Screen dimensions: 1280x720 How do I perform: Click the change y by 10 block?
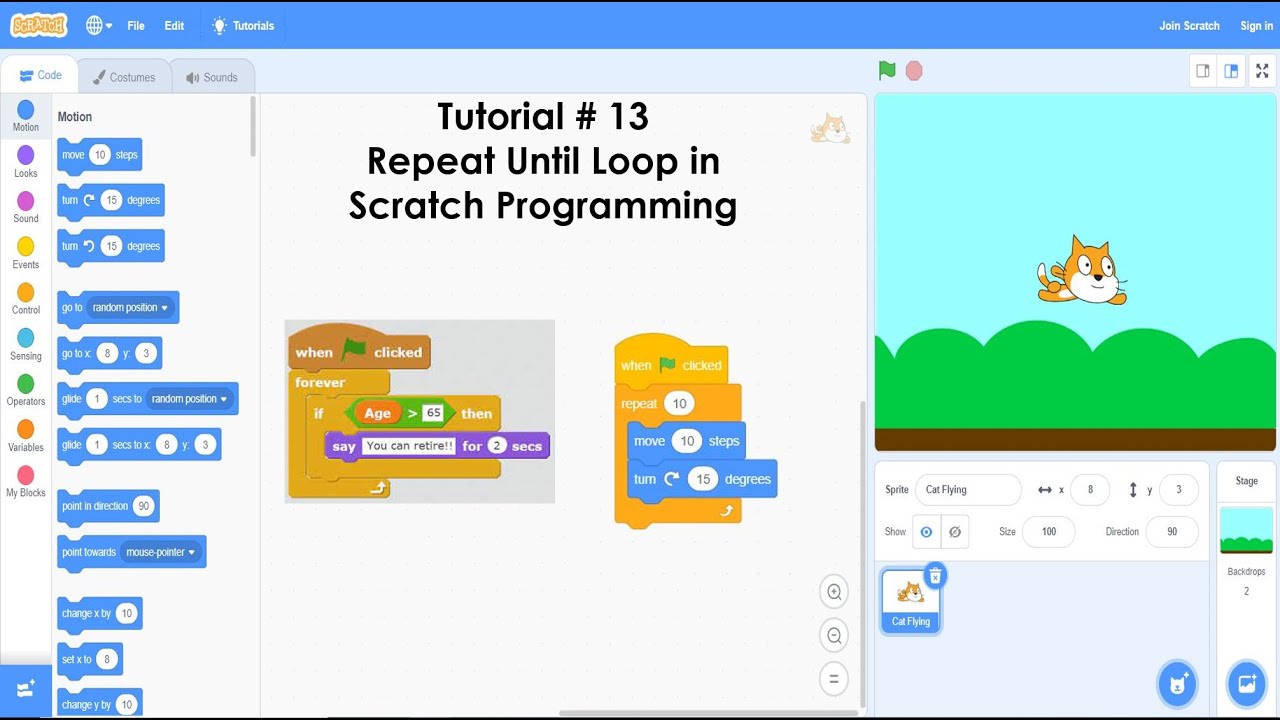click(x=100, y=704)
